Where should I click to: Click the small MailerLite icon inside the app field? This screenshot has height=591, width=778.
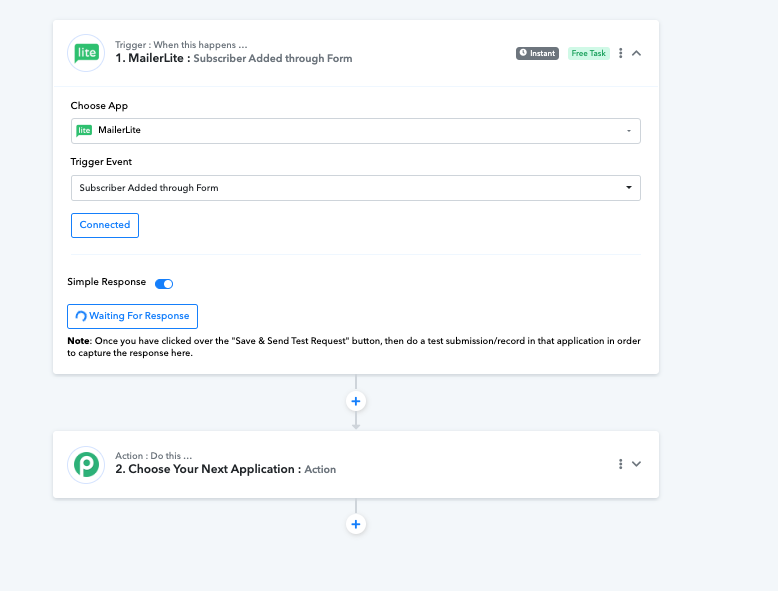84,130
